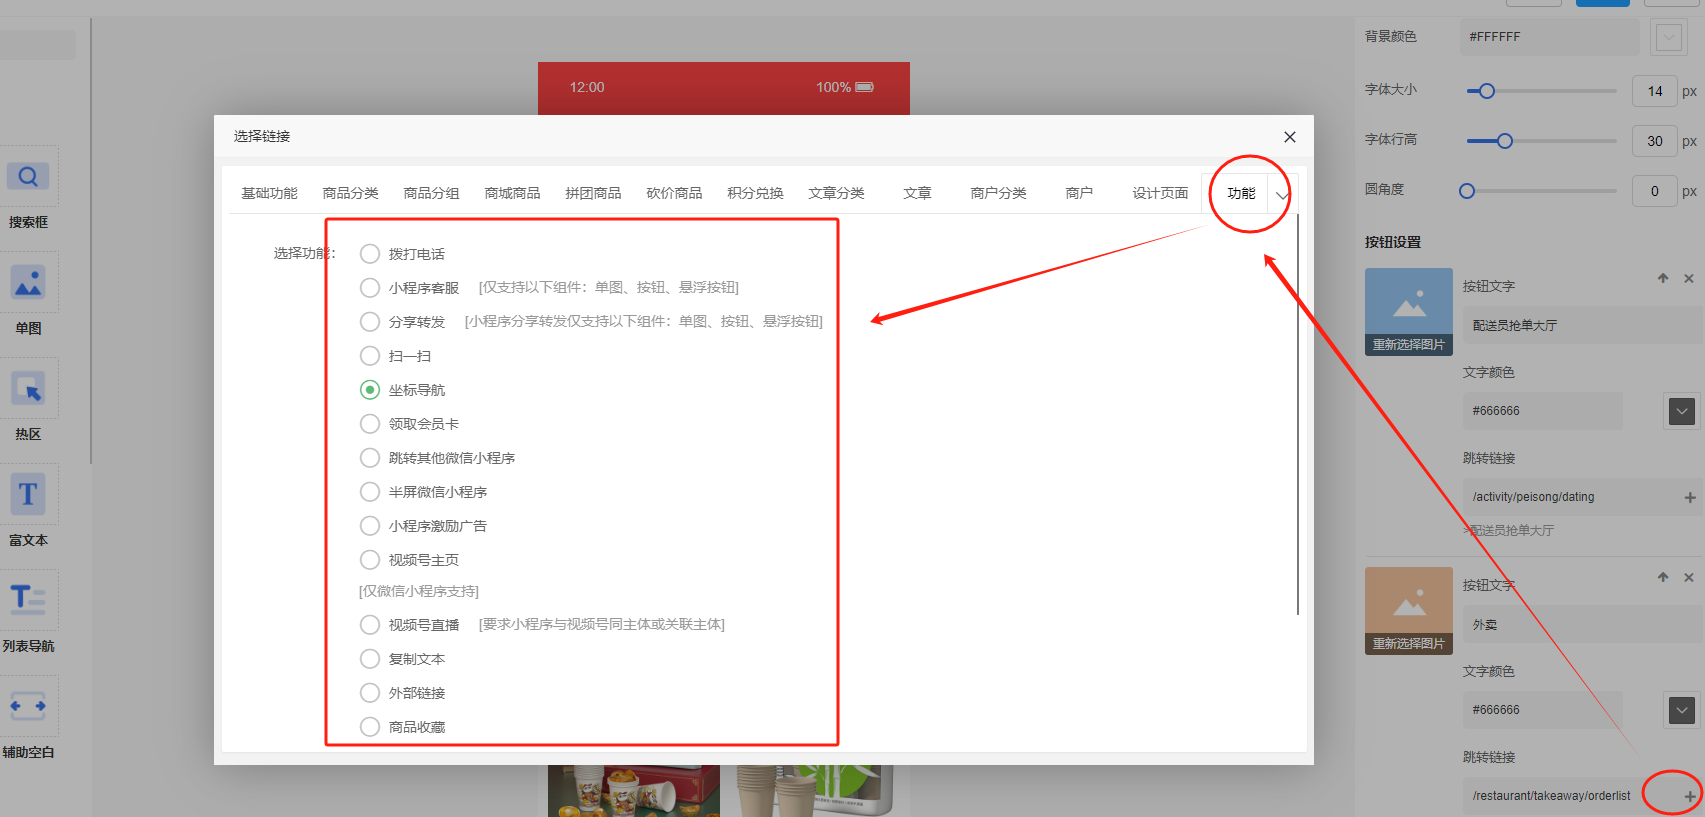Select the 热区 hotspot component icon
Image resolution: width=1705 pixels, height=817 pixels.
pos(28,389)
